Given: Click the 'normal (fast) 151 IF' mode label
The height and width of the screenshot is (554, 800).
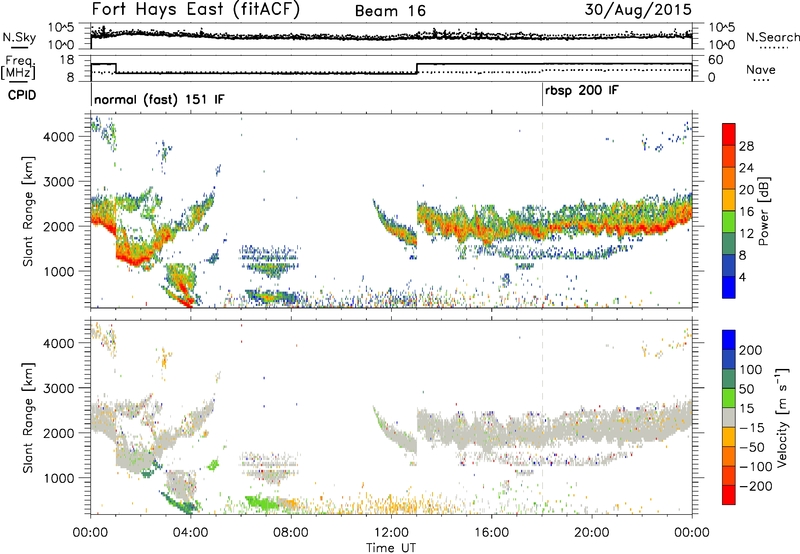Looking at the screenshot, I should point(159,99).
